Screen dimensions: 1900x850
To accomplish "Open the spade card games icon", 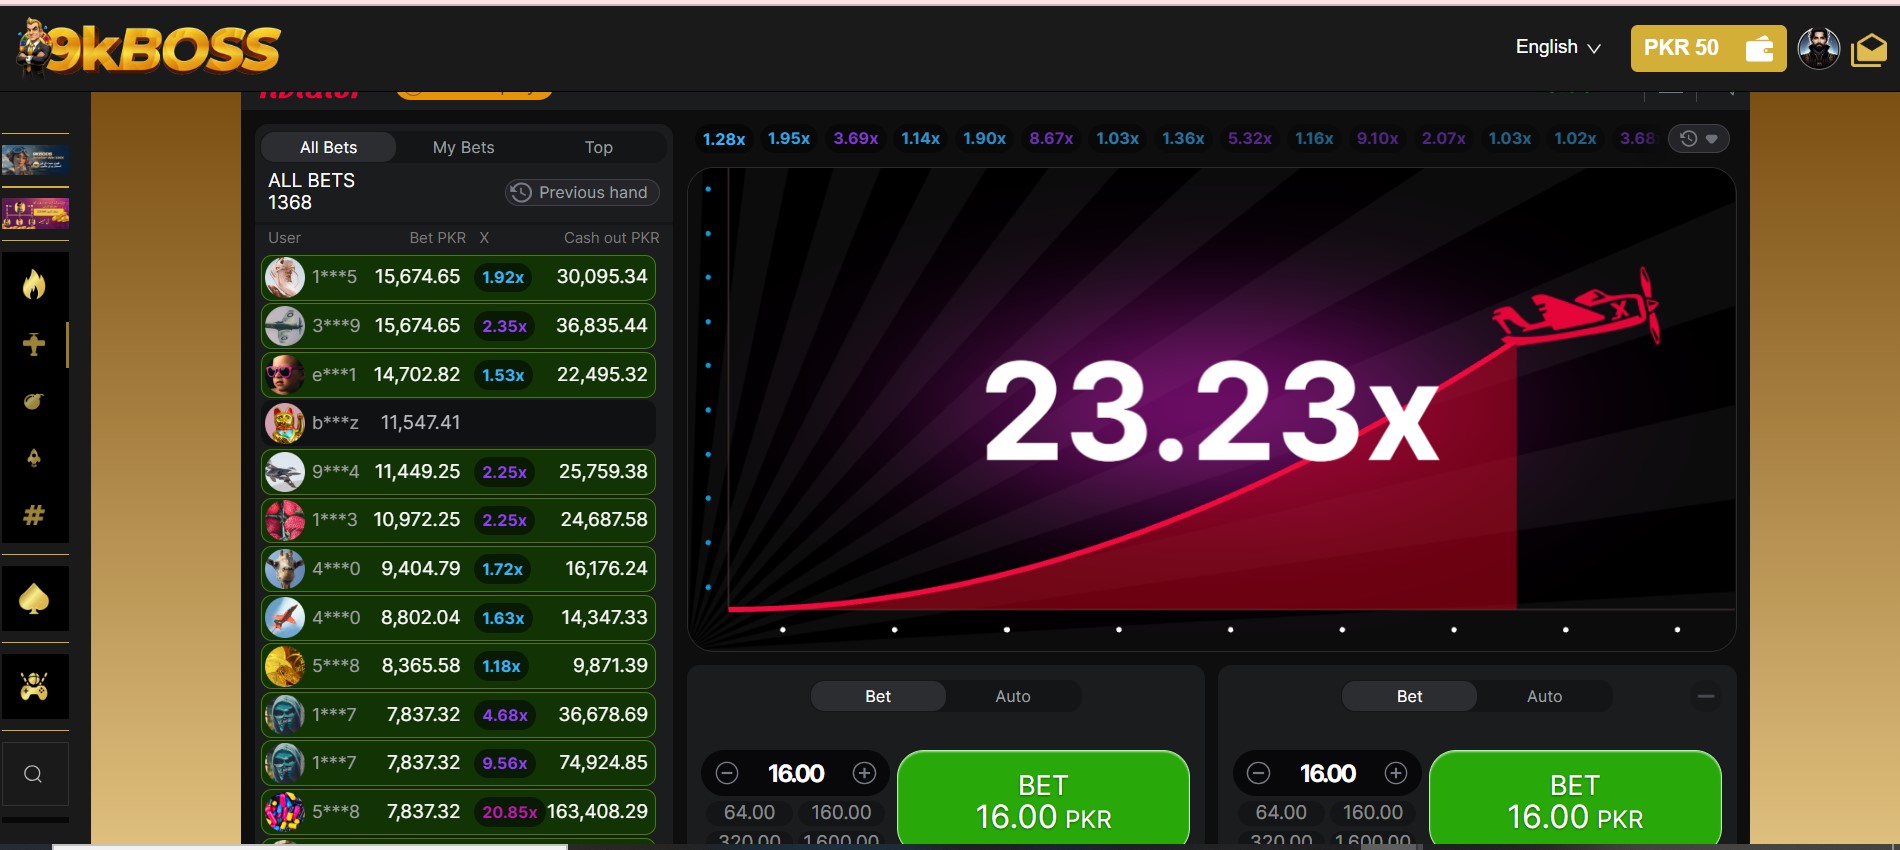I will (34, 599).
